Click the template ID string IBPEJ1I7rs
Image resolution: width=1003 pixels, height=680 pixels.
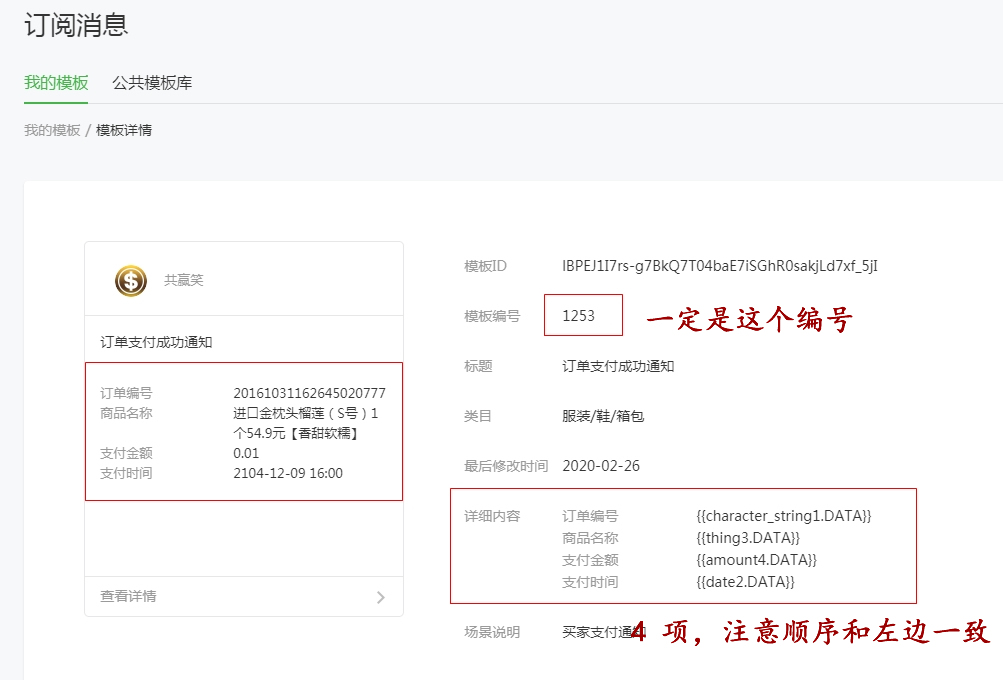point(720,266)
